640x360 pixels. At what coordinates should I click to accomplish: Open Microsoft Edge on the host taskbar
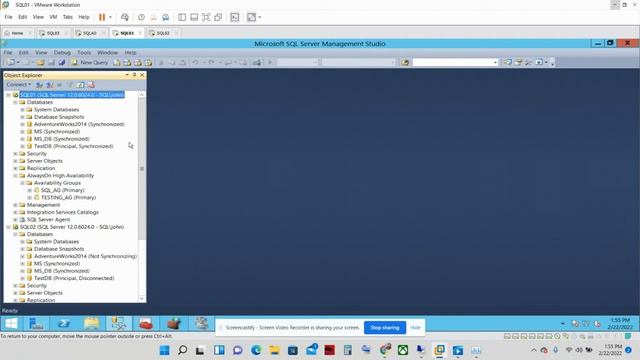tap(256, 350)
